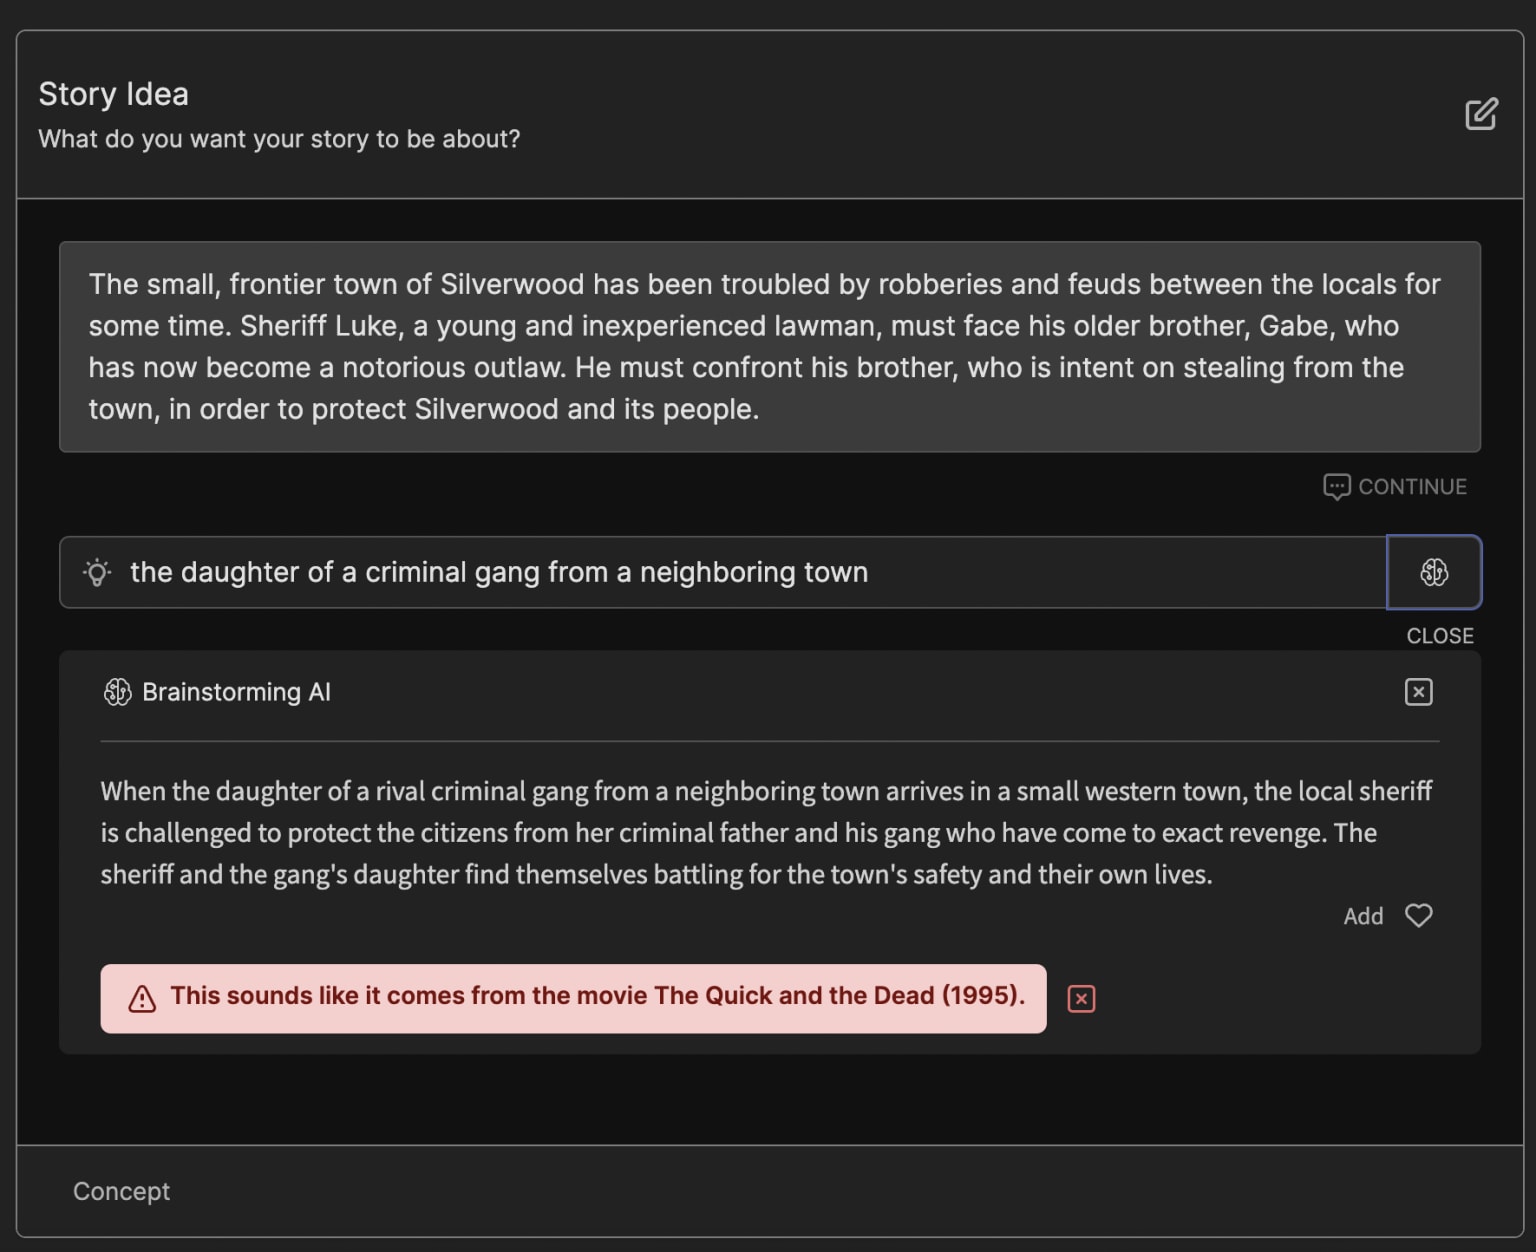
Task: Collapse the brainstorm panel using CLOSE
Action: tap(1439, 635)
